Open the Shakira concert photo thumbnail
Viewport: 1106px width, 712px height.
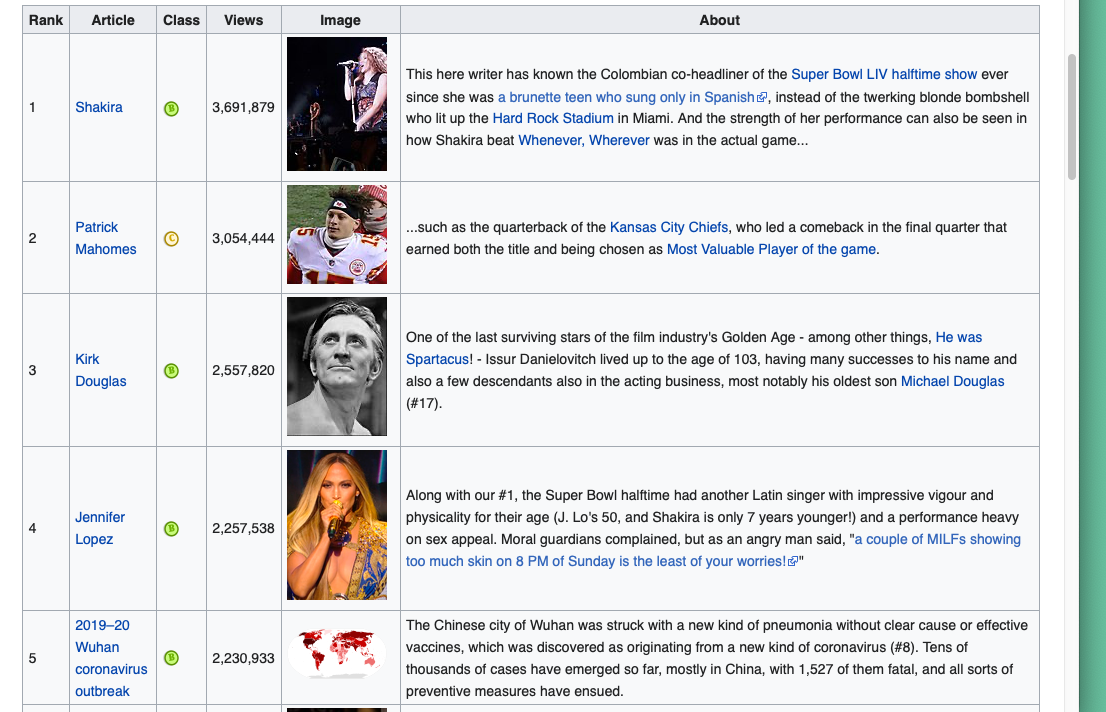point(337,104)
